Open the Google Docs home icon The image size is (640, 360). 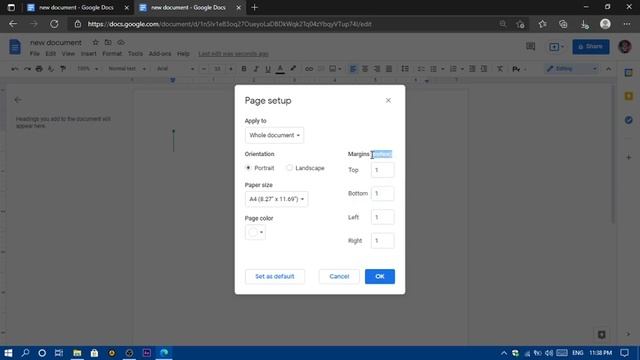click(x=15, y=47)
